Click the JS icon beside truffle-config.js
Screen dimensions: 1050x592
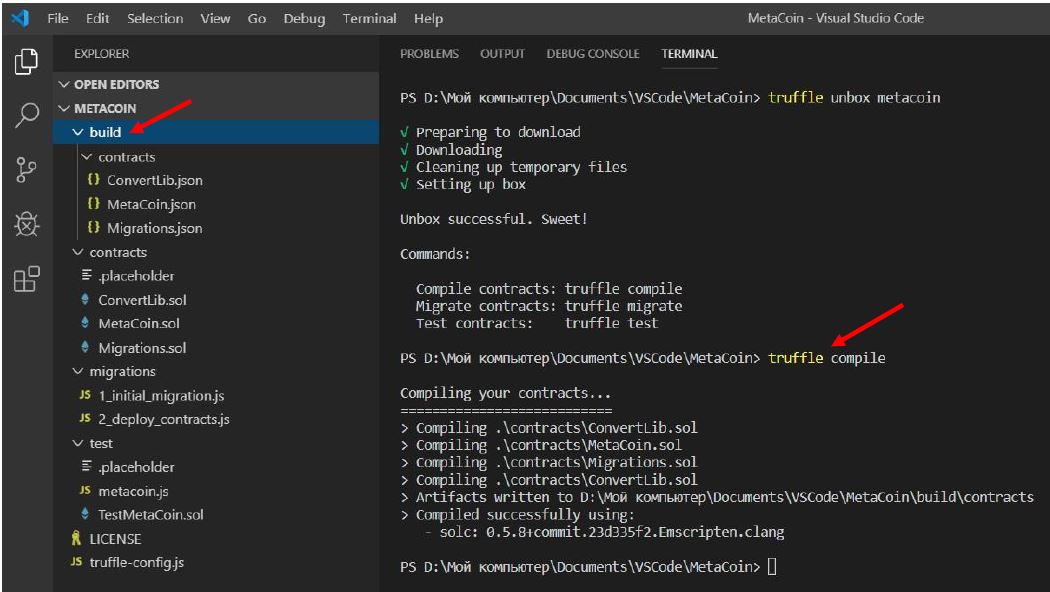[76, 562]
